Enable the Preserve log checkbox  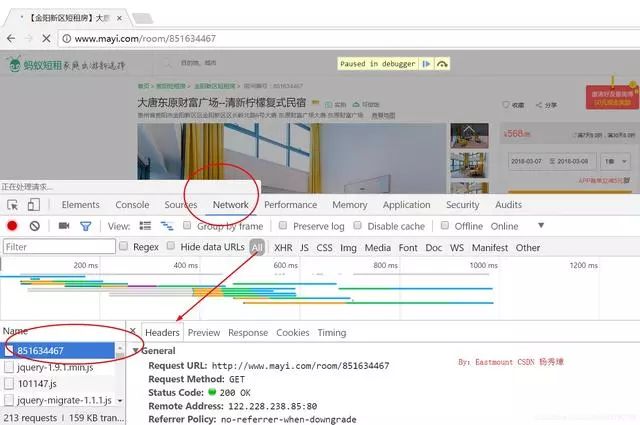tap(282, 225)
